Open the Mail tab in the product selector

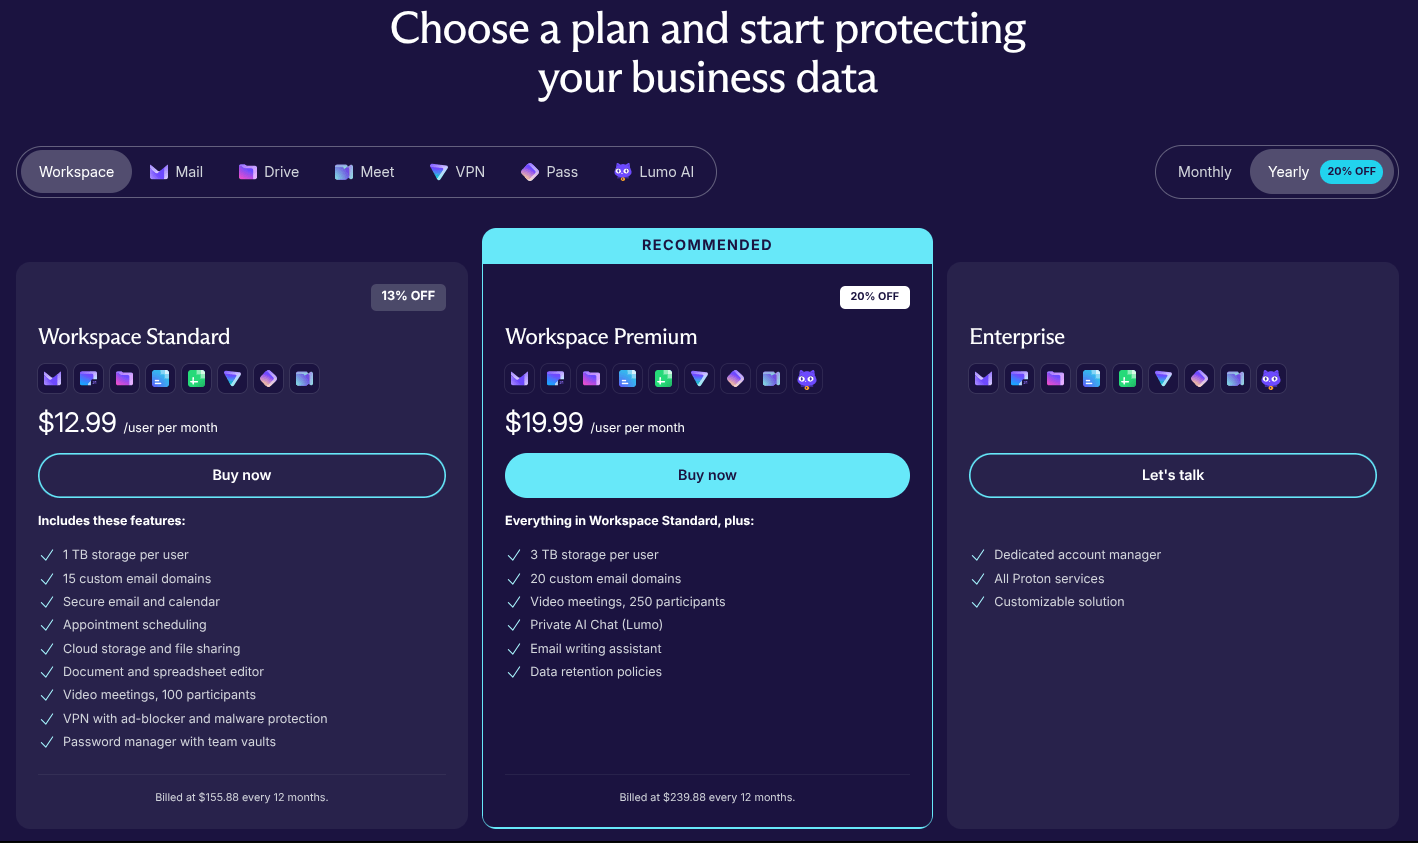coord(176,171)
